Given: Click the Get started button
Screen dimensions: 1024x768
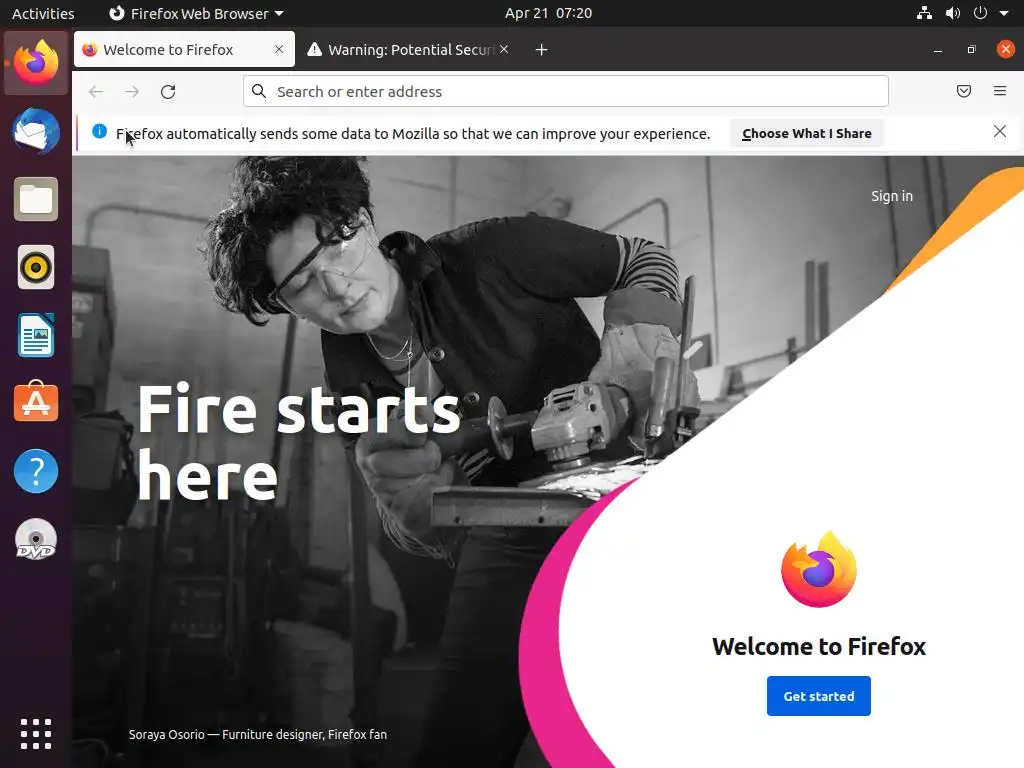Looking at the screenshot, I should pyautogui.click(x=818, y=696).
